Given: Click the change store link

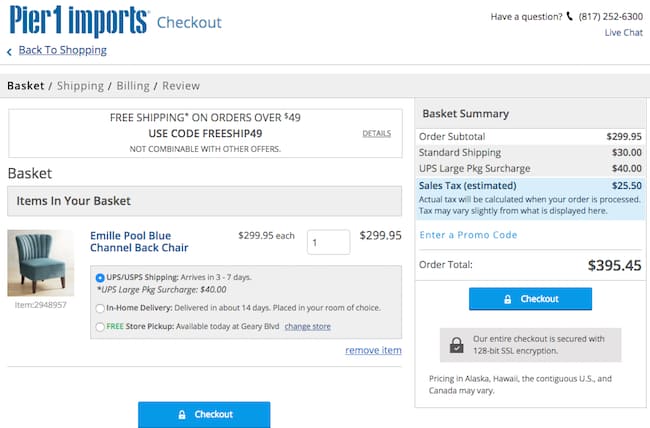Looking at the screenshot, I should pos(307,326).
